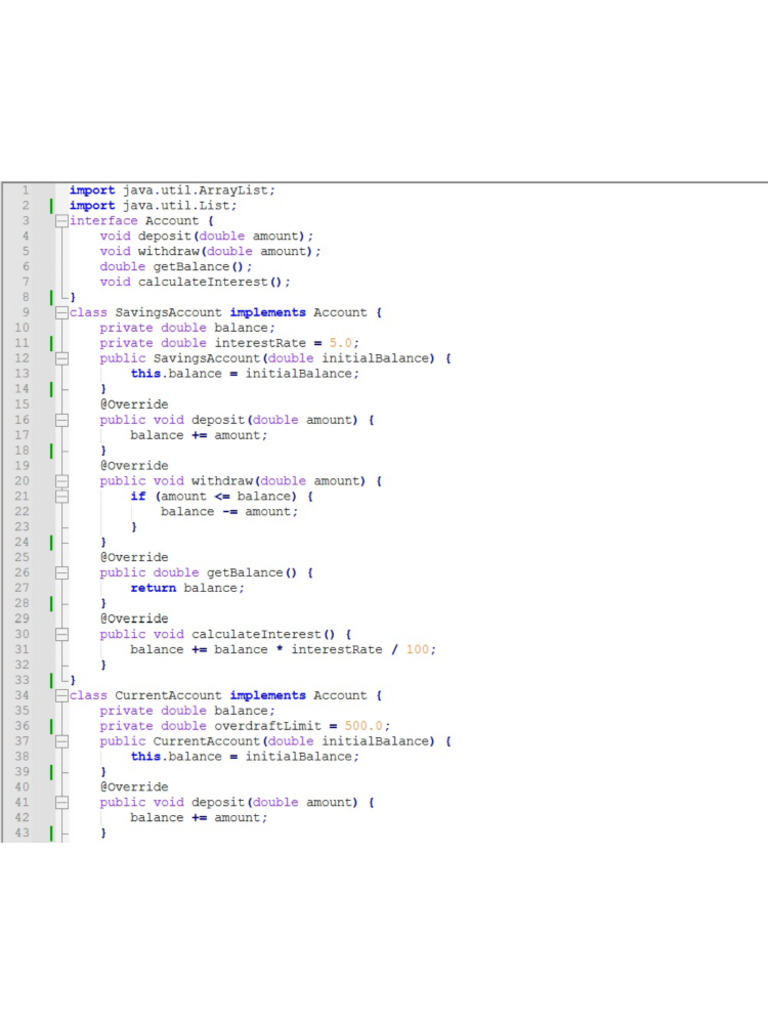This screenshot has height=1024, width=768.
Task: Fold the deposit method on line 16
Action: [x=61, y=420]
